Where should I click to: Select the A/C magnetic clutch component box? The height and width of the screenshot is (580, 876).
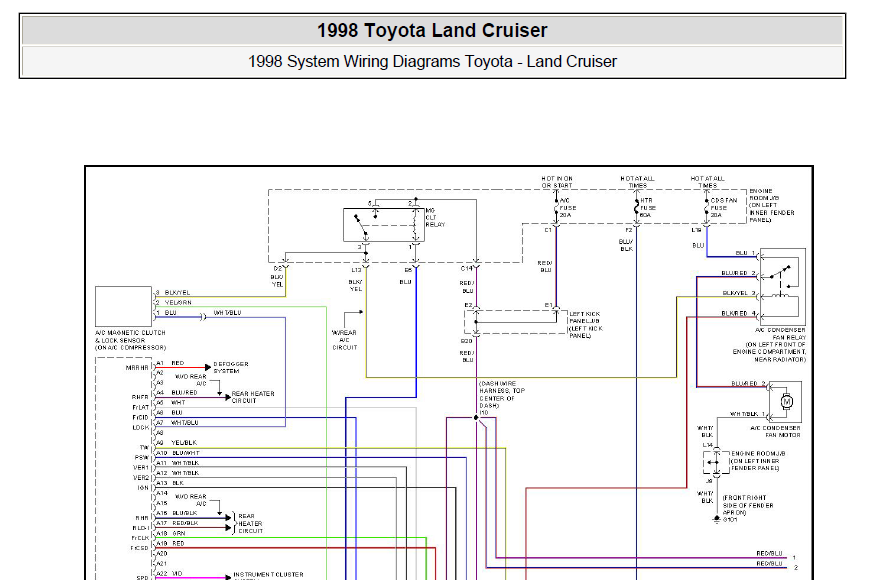123,307
